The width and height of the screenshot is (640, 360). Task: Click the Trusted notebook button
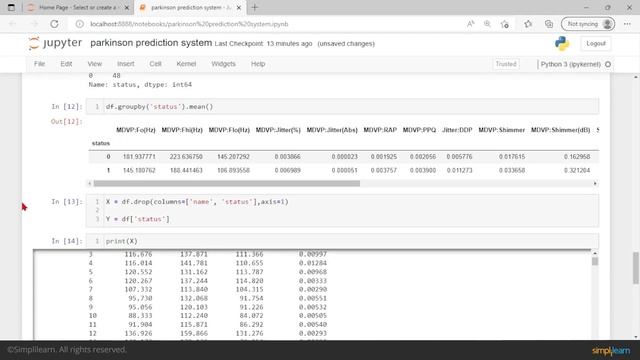pos(506,64)
